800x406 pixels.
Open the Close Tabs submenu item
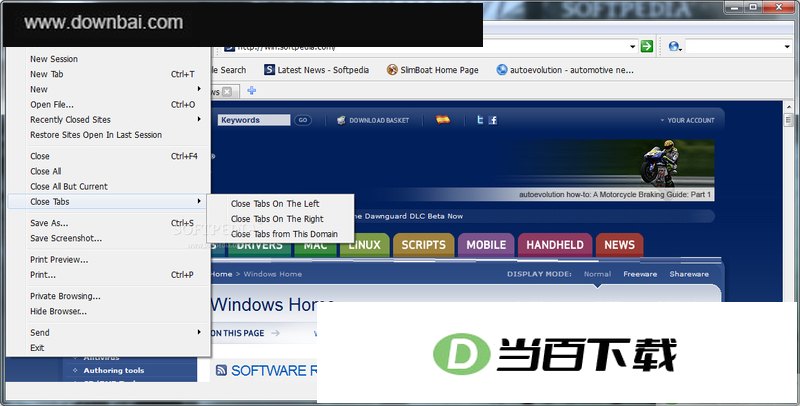(108, 201)
